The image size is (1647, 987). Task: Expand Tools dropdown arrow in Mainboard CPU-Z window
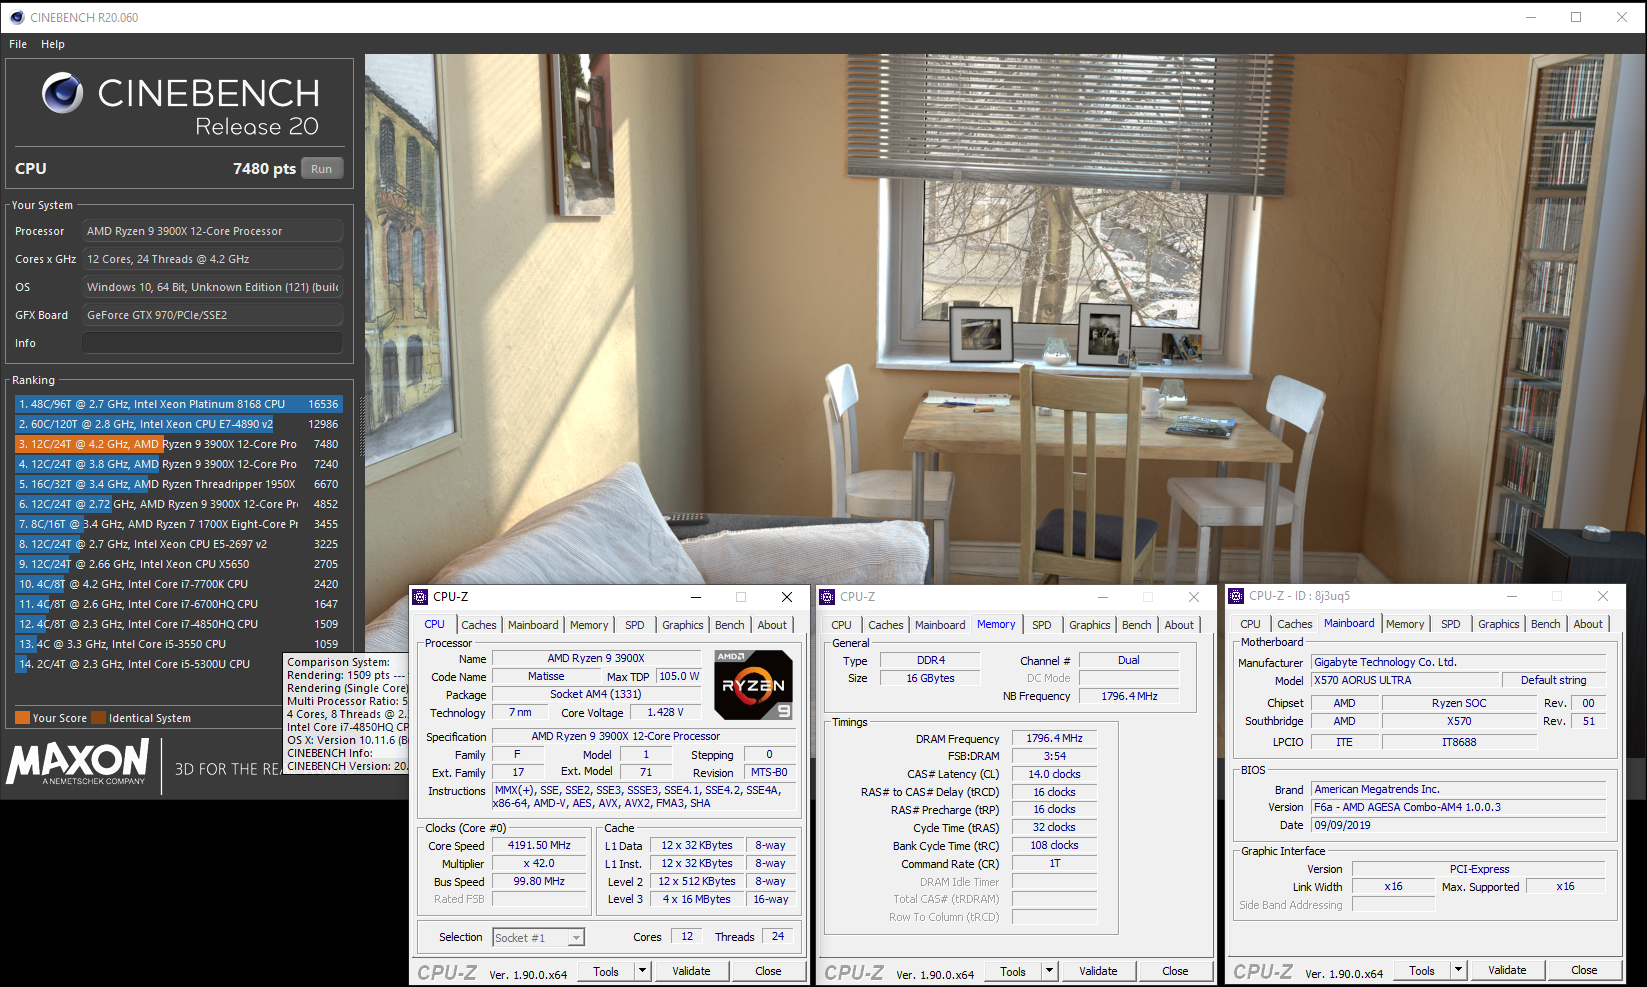[1459, 970]
